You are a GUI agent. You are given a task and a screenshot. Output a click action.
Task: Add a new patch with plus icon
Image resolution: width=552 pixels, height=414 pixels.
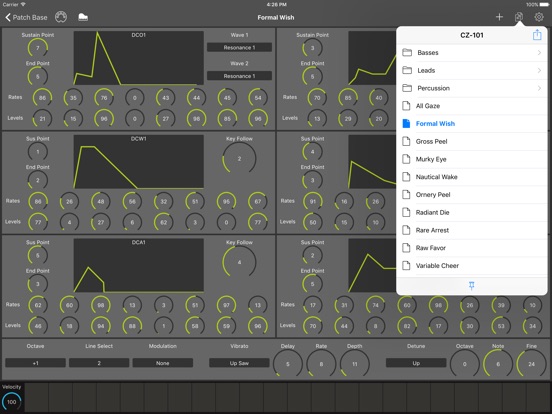[x=499, y=17]
